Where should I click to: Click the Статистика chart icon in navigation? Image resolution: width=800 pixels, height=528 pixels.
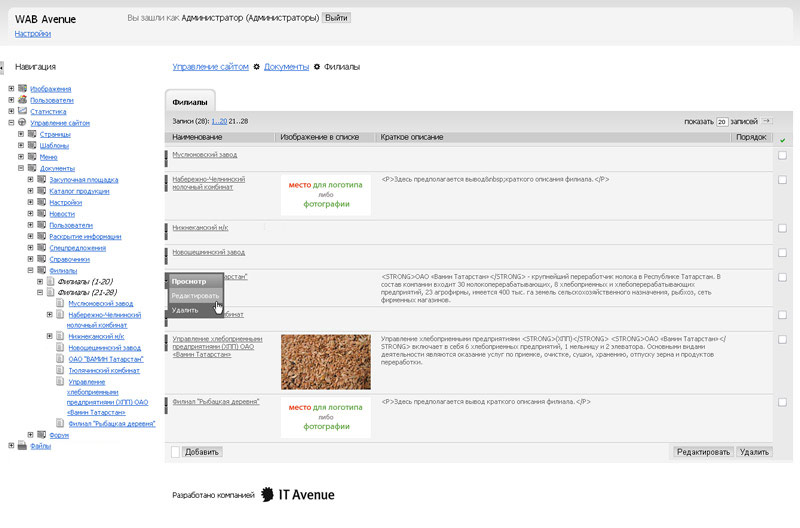[x=22, y=112]
